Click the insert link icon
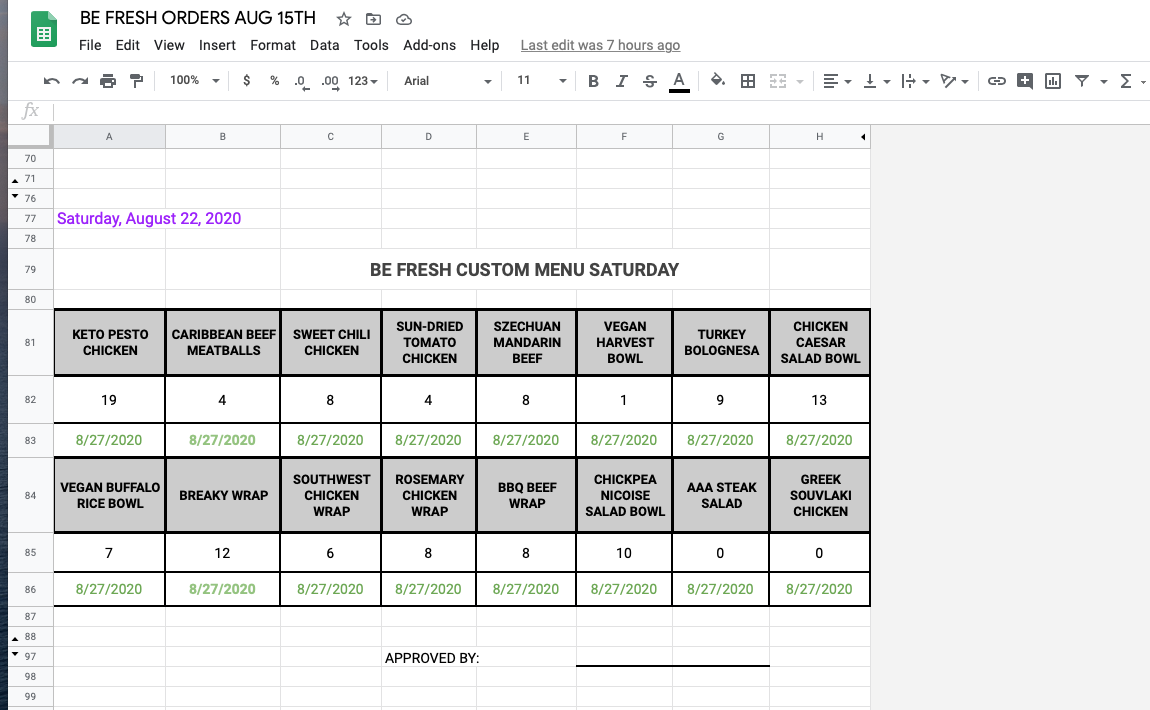Screen dimensions: 1150x710 996,81
